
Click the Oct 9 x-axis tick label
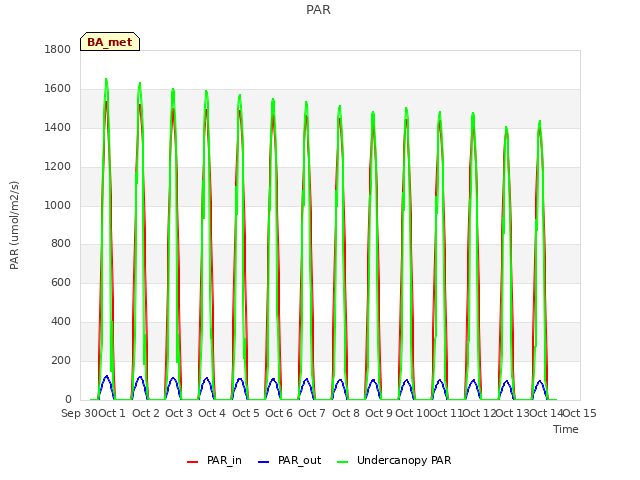(x=379, y=413)
